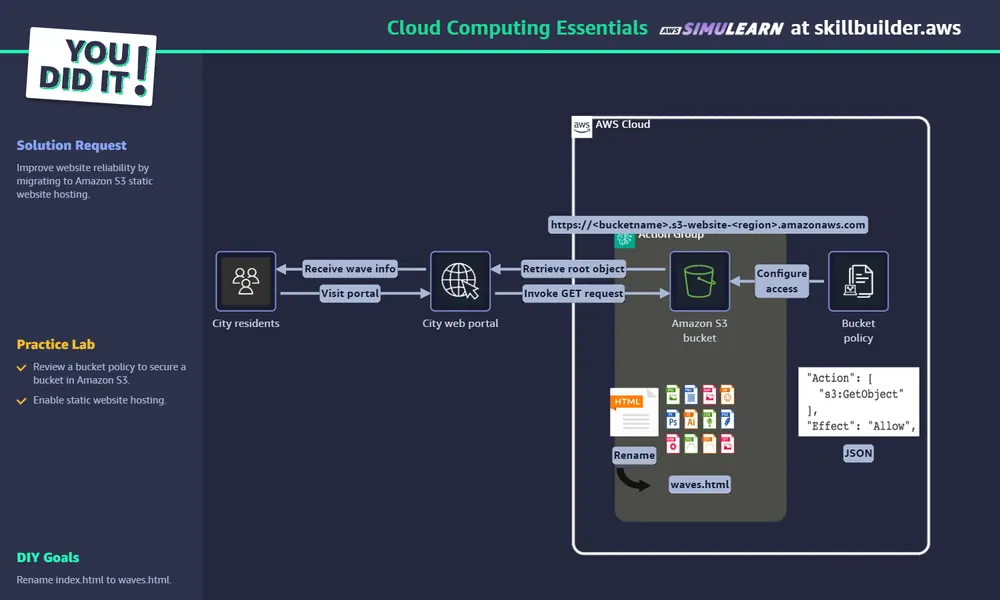Click the Visit portal label
This screenshot has width=1000, height=600.
(x=349, y=293)
